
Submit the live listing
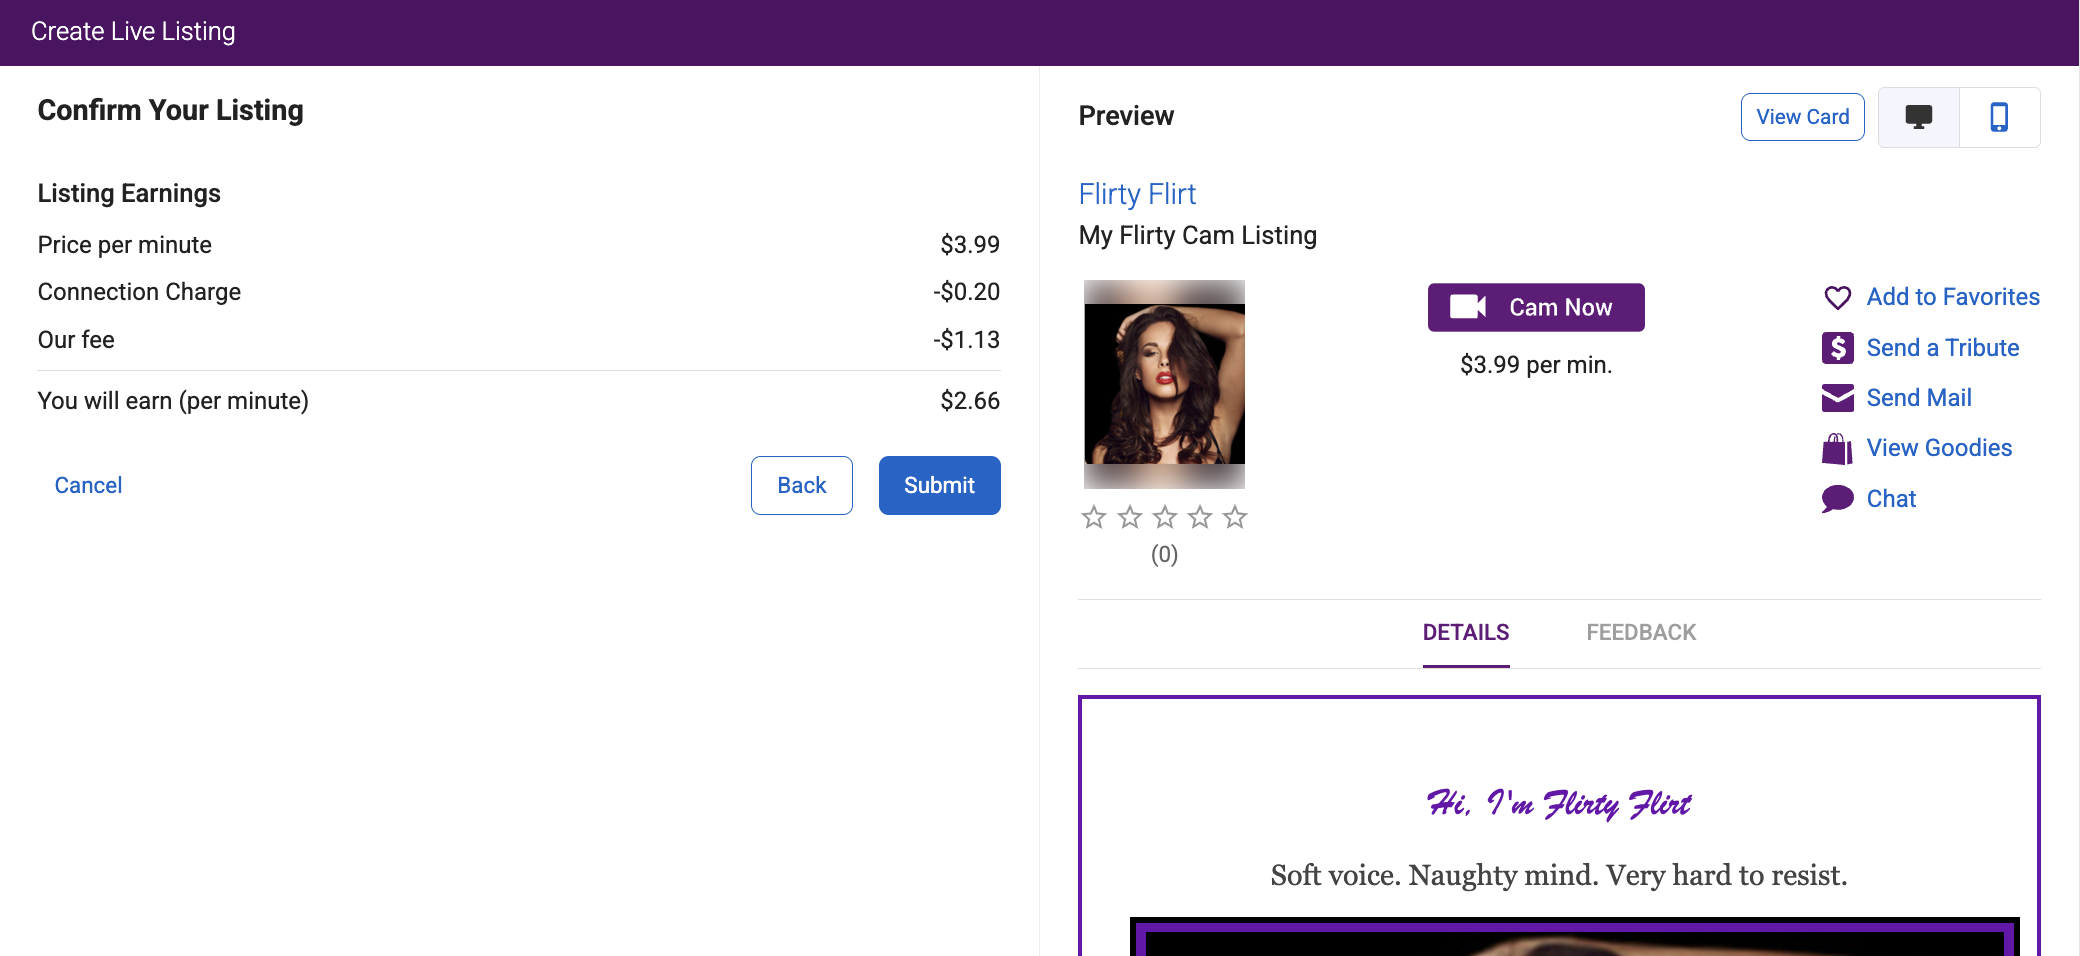(x=940, y=486)
